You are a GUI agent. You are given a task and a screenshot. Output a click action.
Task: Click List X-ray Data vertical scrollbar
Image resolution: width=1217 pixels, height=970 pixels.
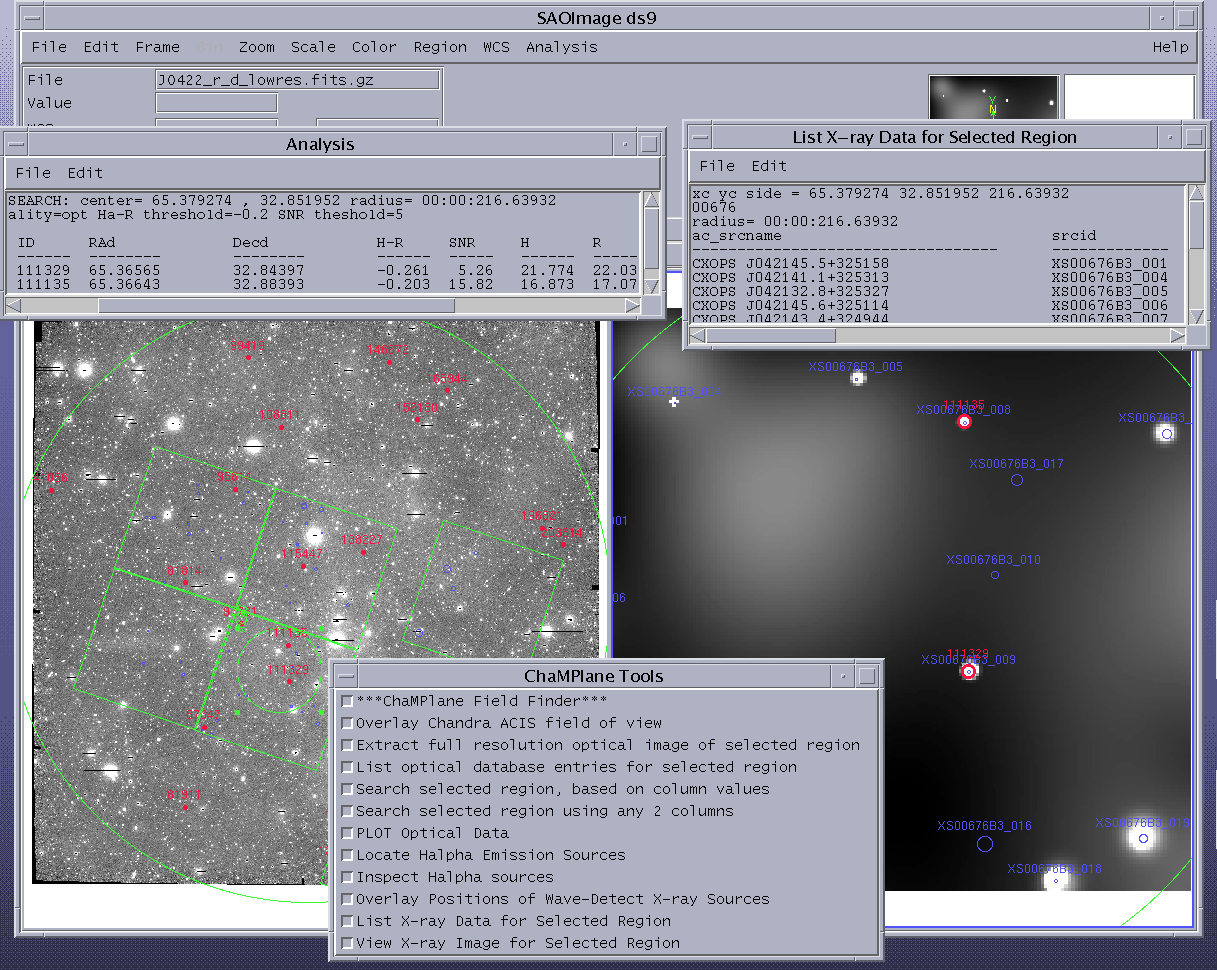tap(1197, 255)
